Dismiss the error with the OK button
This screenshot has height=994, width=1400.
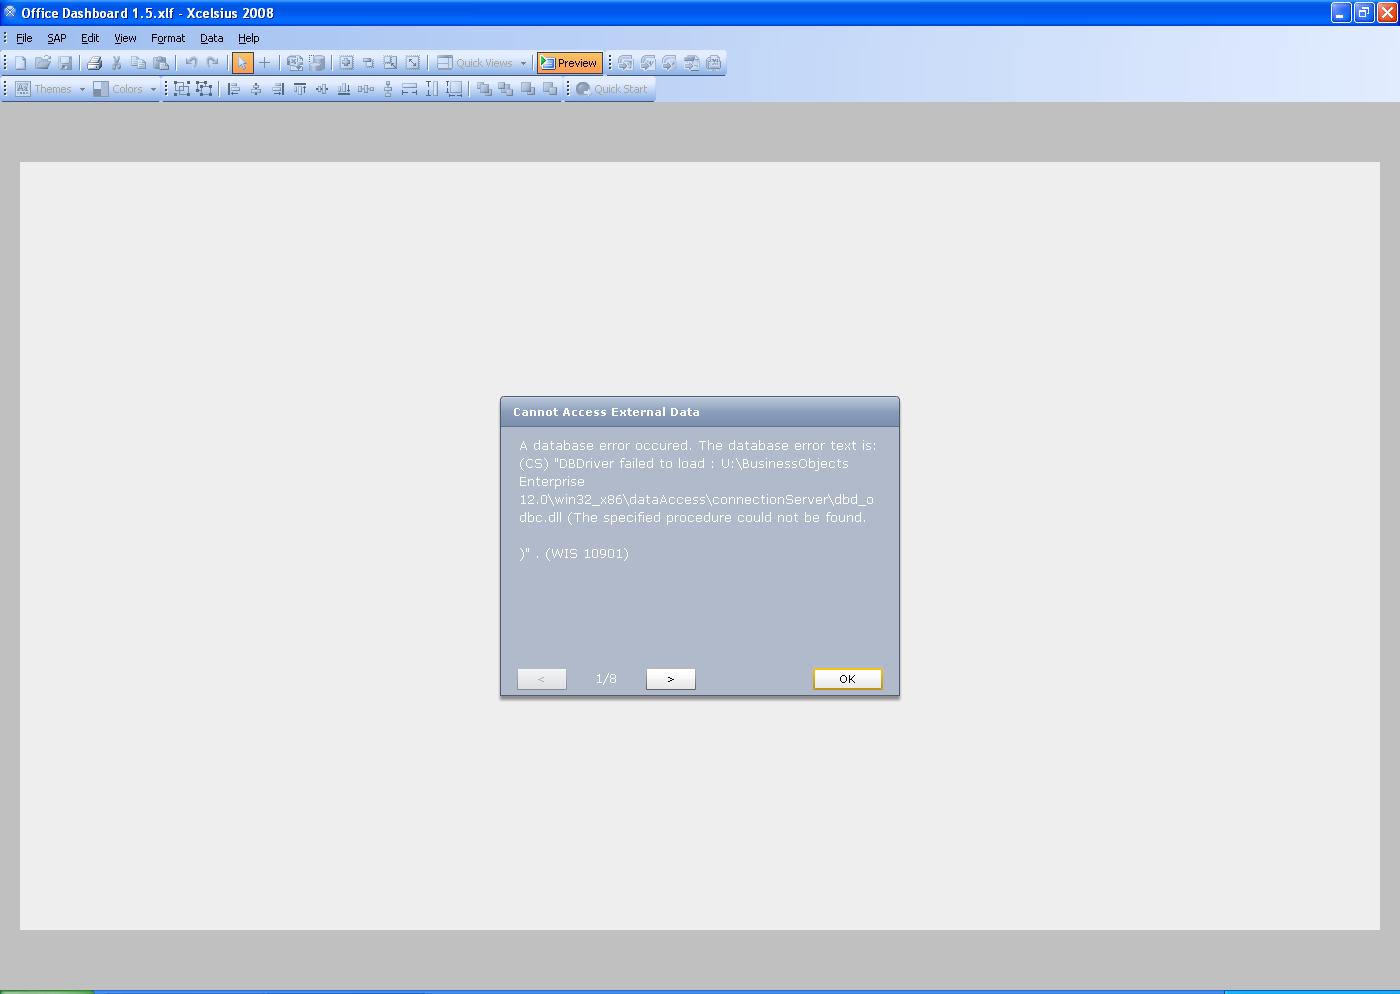(x=847, y=678)
